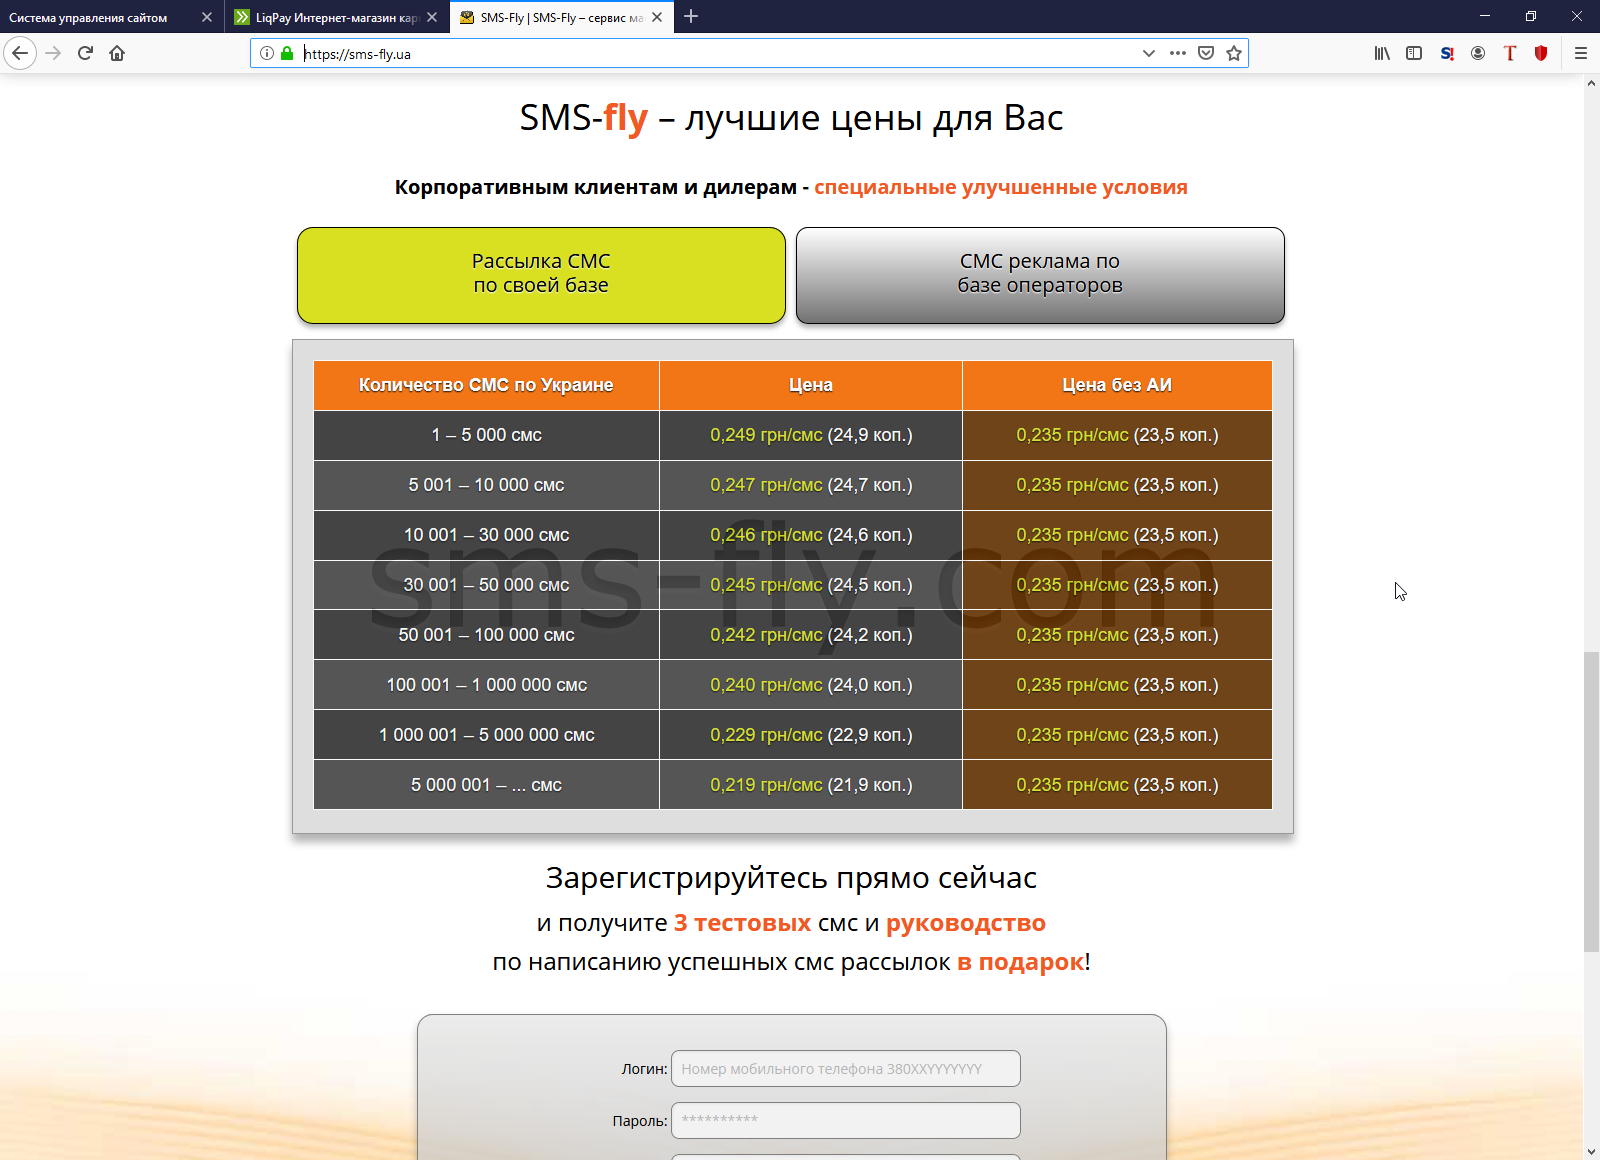1600x1160 pixels.
Task: Click the vertical page scrollbar thumb
Action: tap(1591, 802)
